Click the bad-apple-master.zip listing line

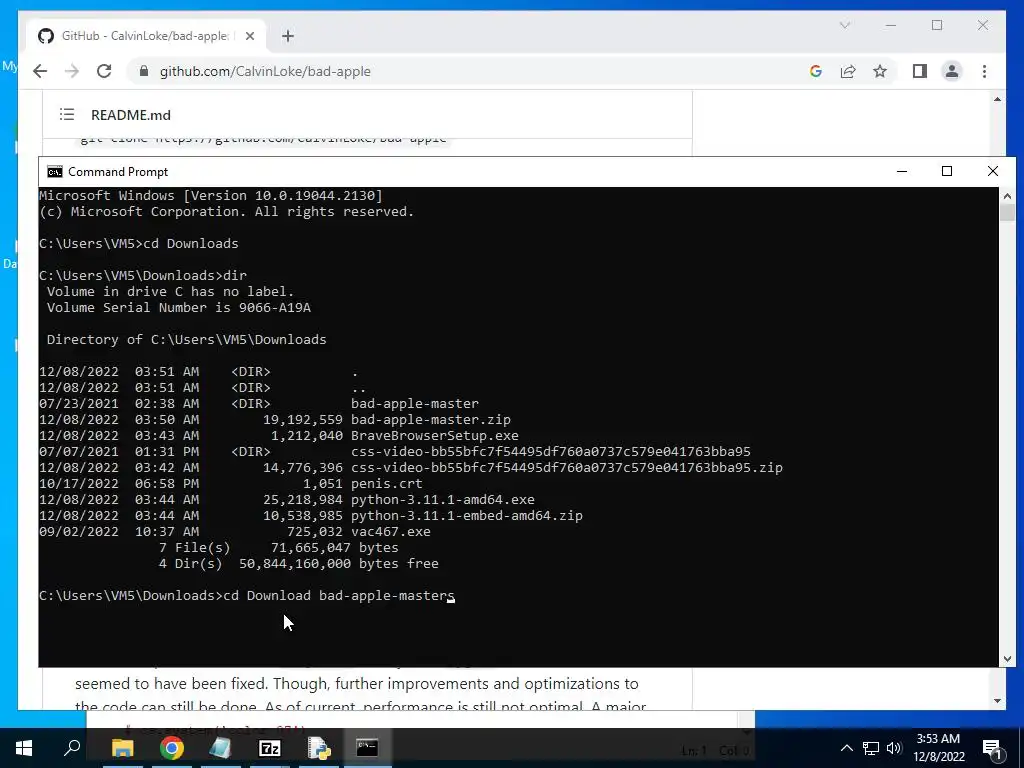[x=275, y=420]
